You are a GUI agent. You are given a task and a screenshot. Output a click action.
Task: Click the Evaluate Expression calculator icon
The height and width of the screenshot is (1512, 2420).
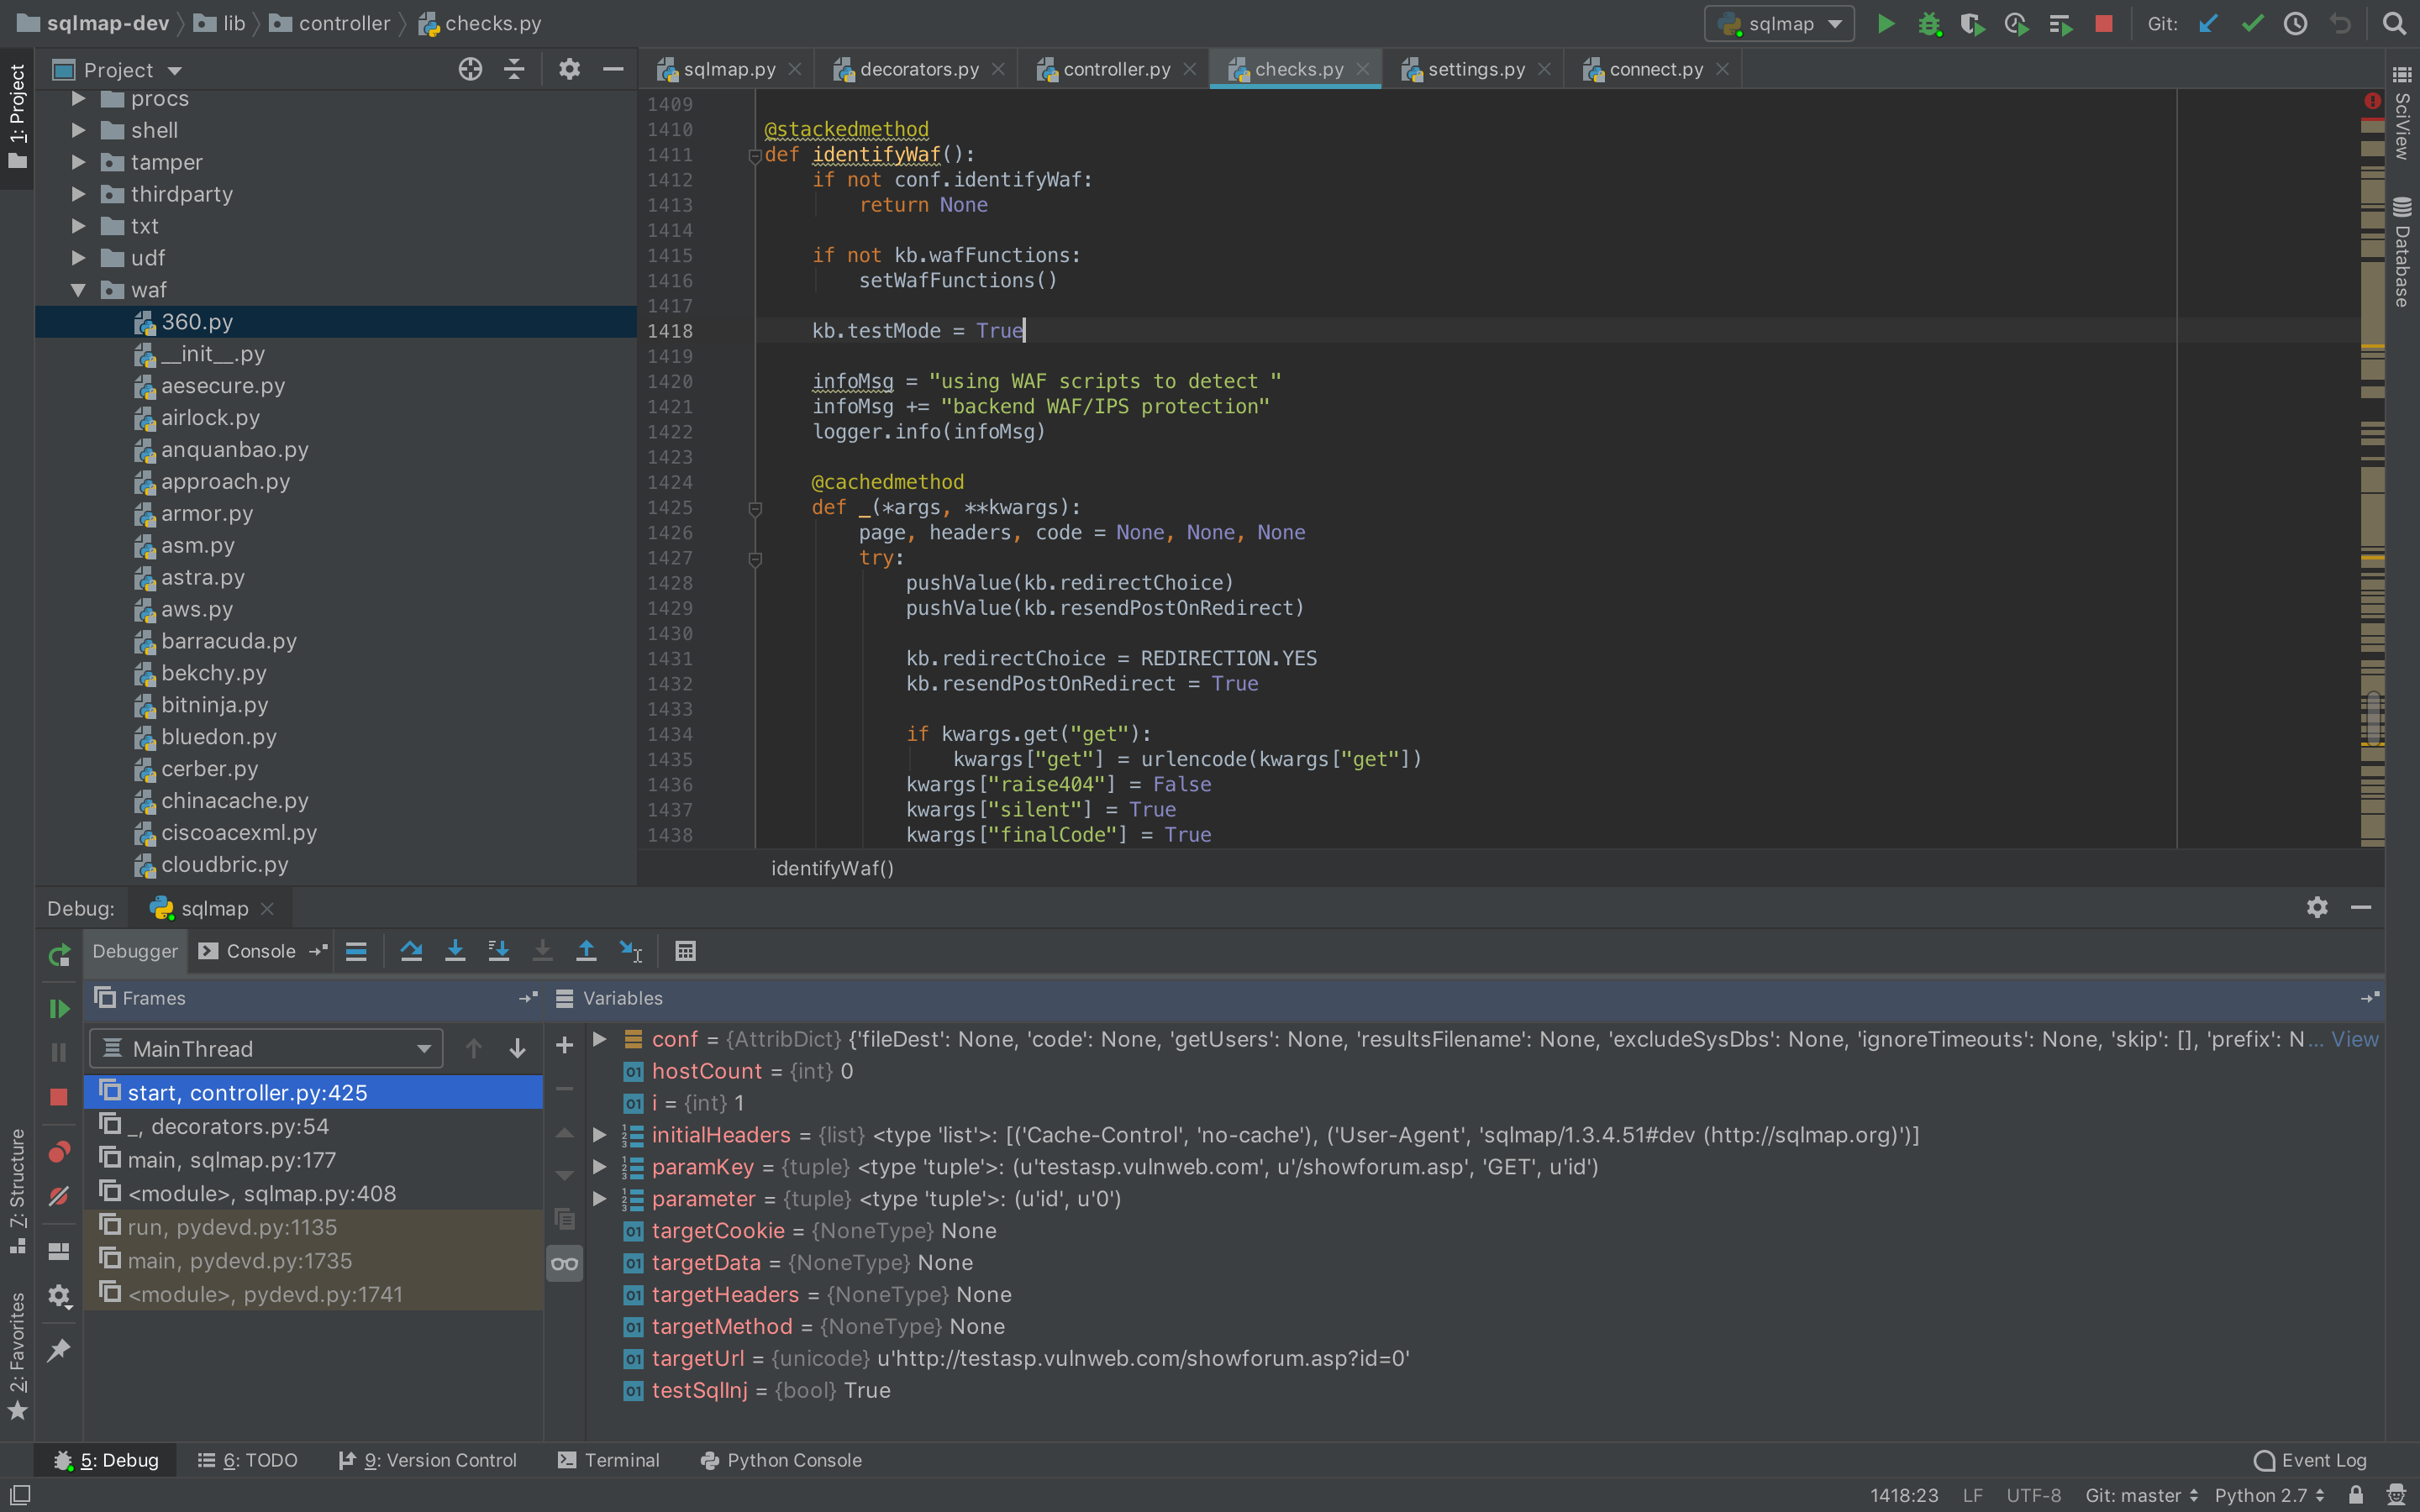click(685, 951)
